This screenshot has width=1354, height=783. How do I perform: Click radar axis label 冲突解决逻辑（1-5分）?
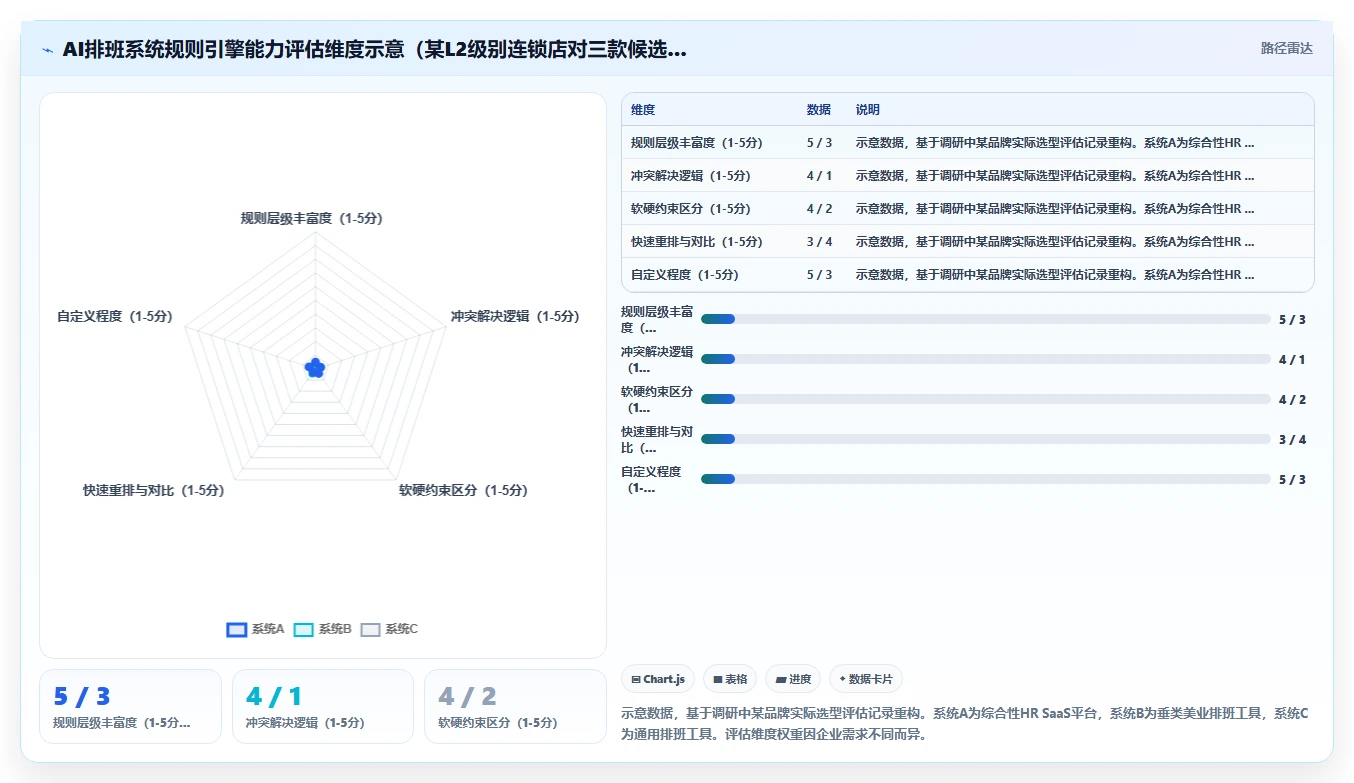tap(515, 316)
